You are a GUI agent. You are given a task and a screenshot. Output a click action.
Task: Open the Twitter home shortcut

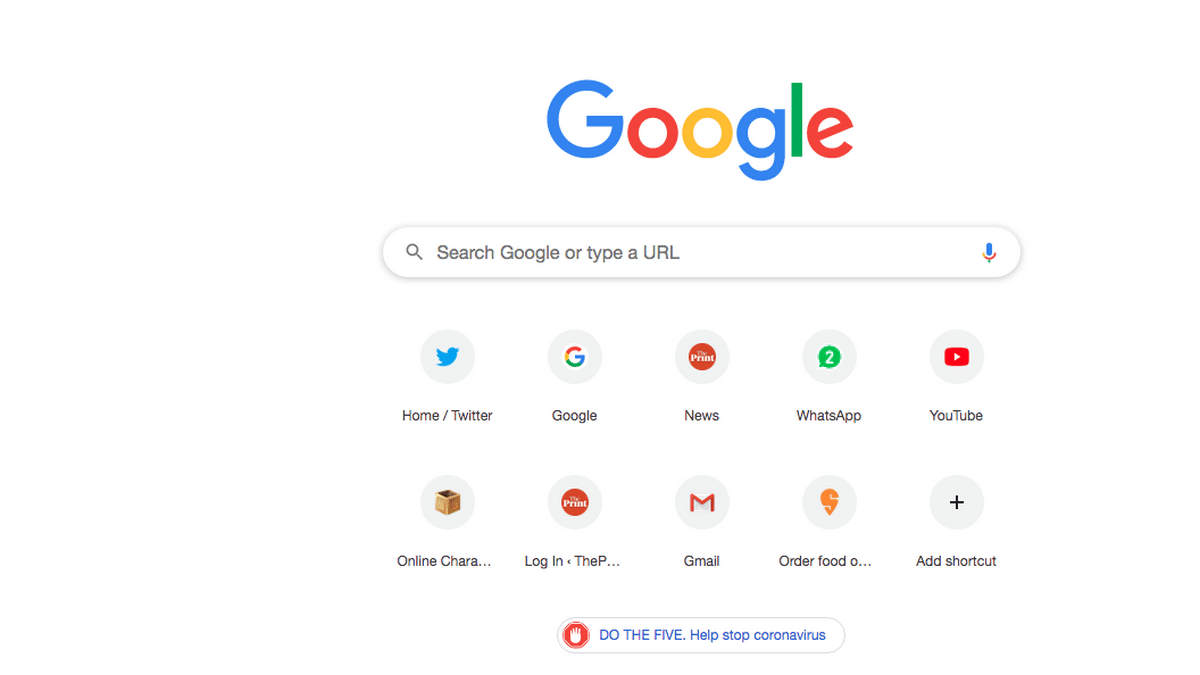click(447, 356)
